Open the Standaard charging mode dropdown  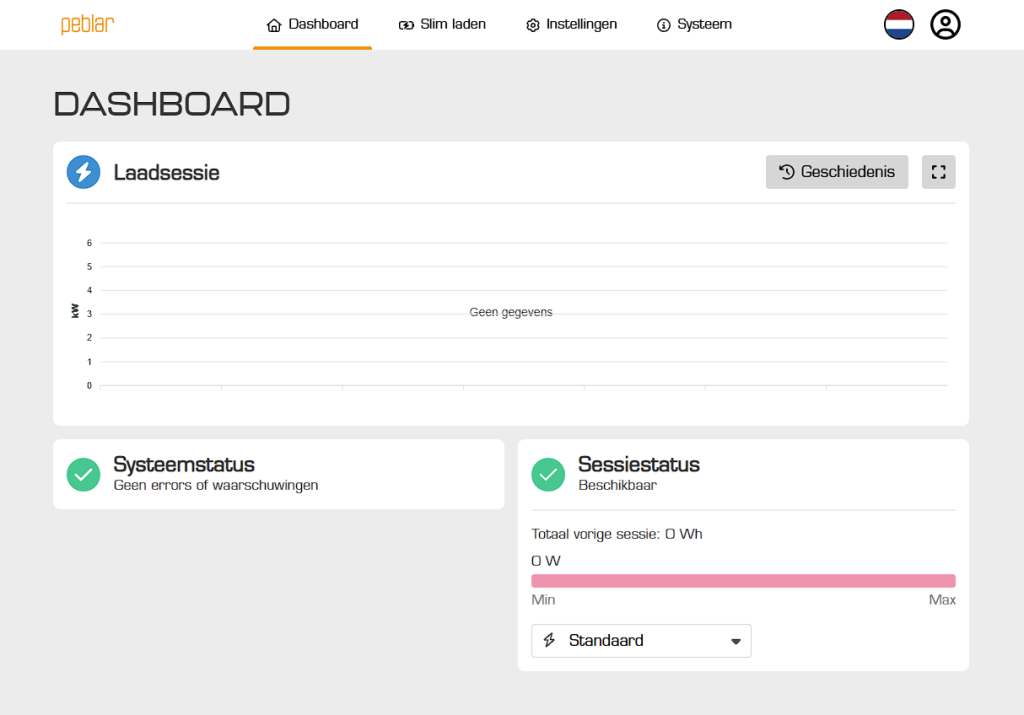(x=640, y=641)
